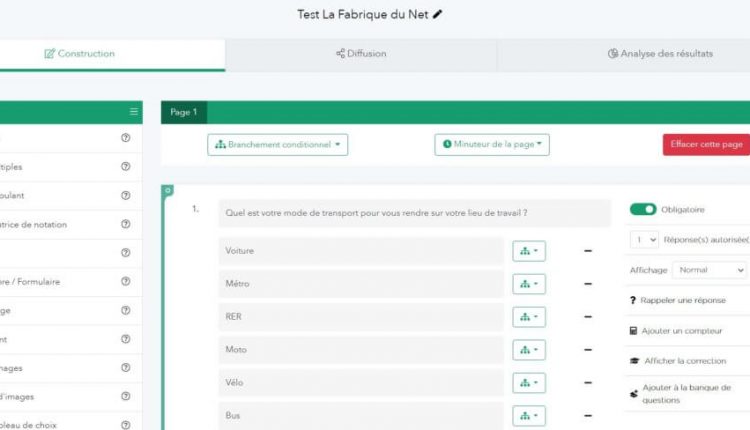Edit the Vélo answer field

coord(361,383)
